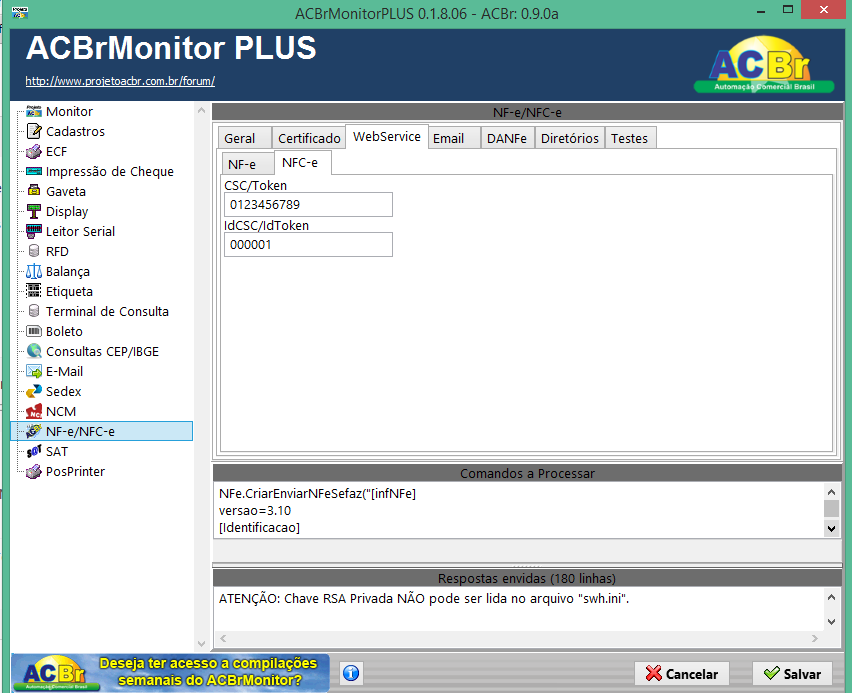Minimize the ACBrMonitorPLUS window
Image resolution: width=852 pixels, height=693 pixels.
tap(761, 11)
